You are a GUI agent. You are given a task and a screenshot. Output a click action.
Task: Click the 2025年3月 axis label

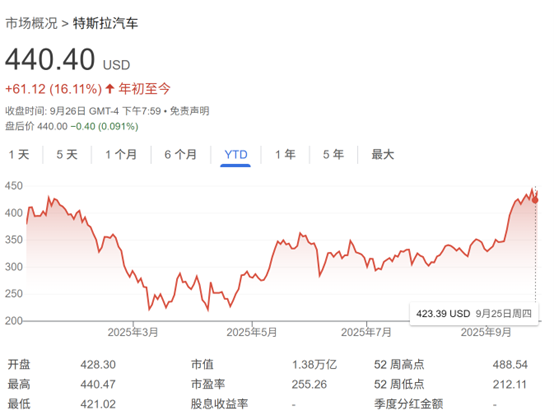point(133,332)
